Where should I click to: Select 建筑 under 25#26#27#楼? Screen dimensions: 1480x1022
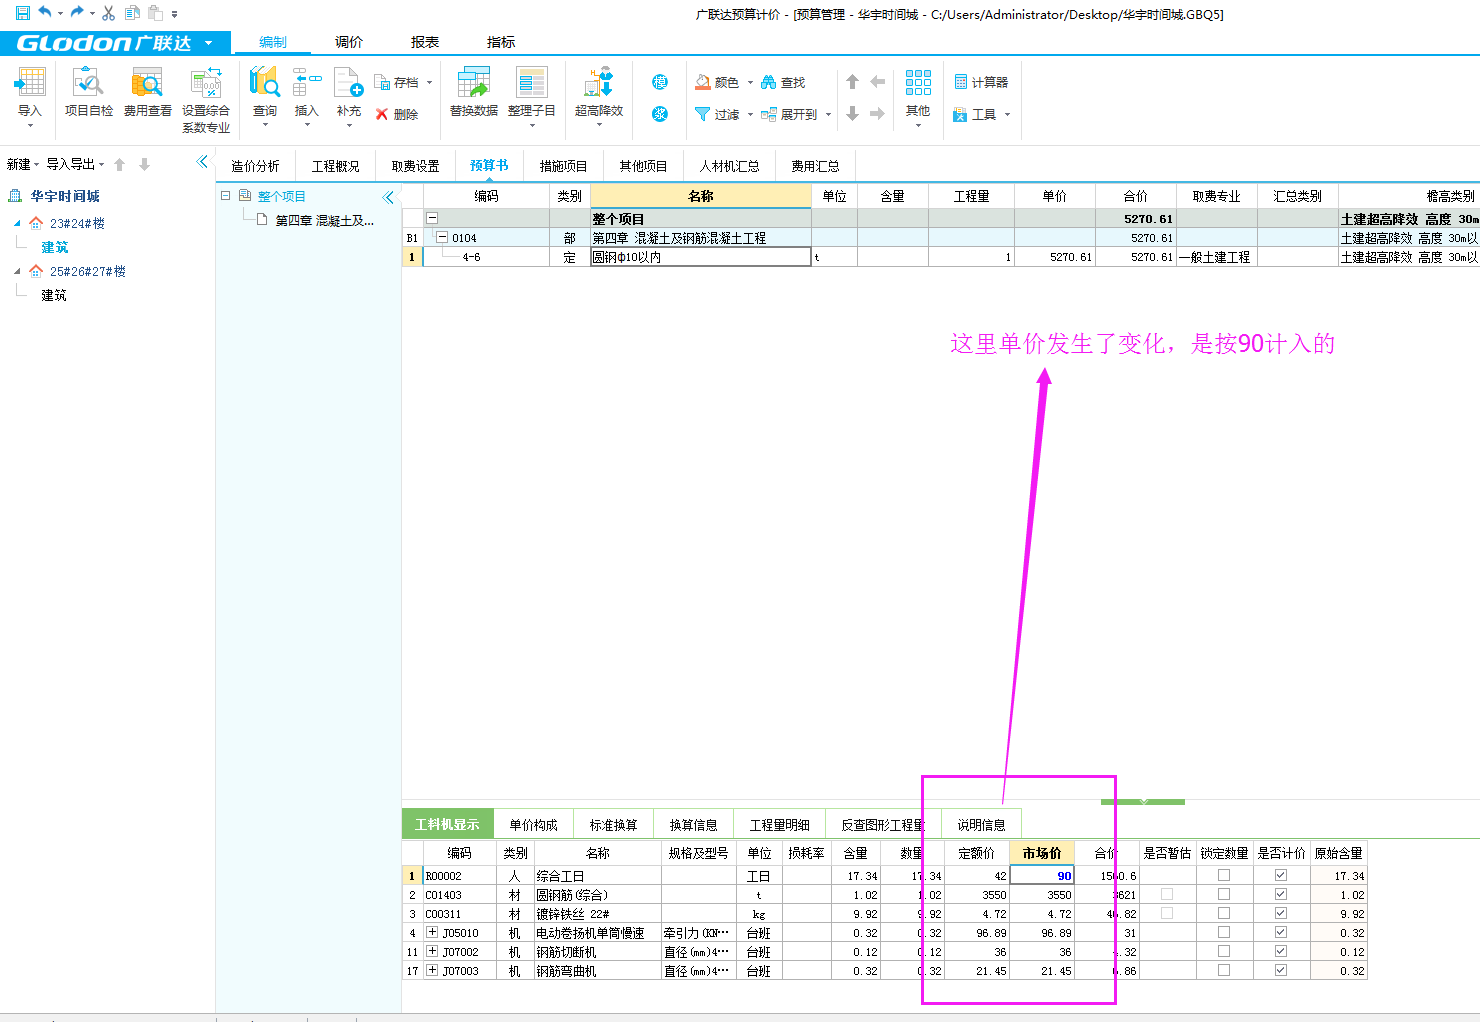click(54, 295)
